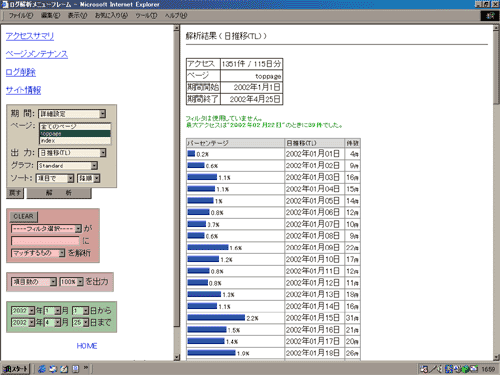
Task: Open the end day dropdown showing 25
Action: click(80, 323)
